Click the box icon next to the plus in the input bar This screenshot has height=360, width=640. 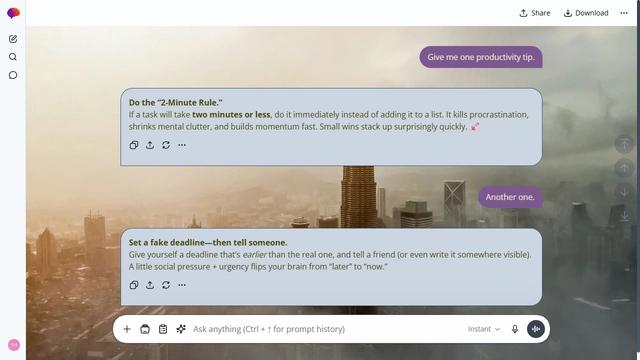pyautogui.click(x=145, y=329)
